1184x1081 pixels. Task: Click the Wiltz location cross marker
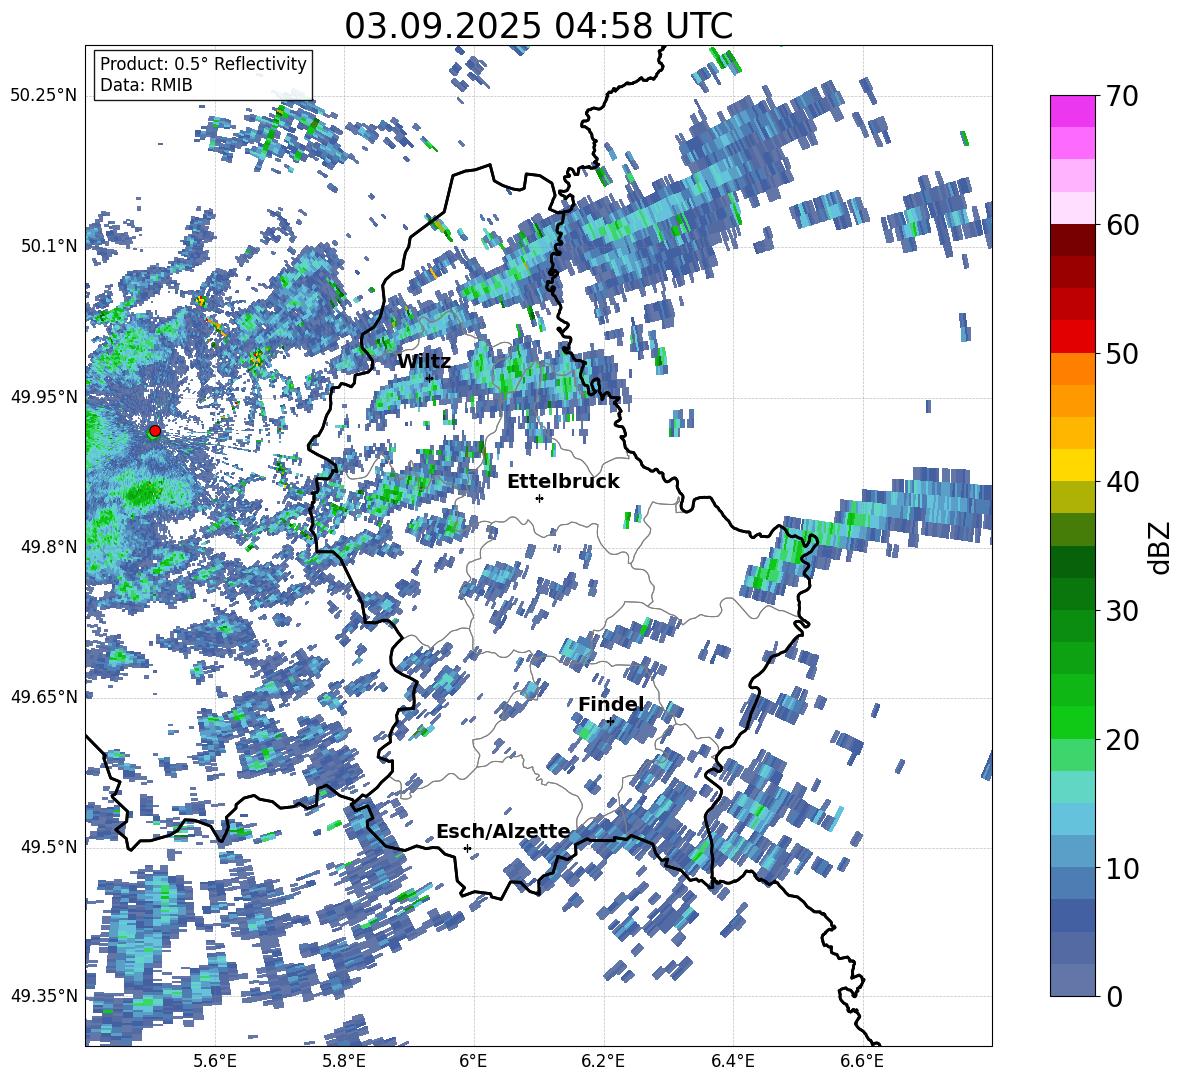tap(429, 378)
